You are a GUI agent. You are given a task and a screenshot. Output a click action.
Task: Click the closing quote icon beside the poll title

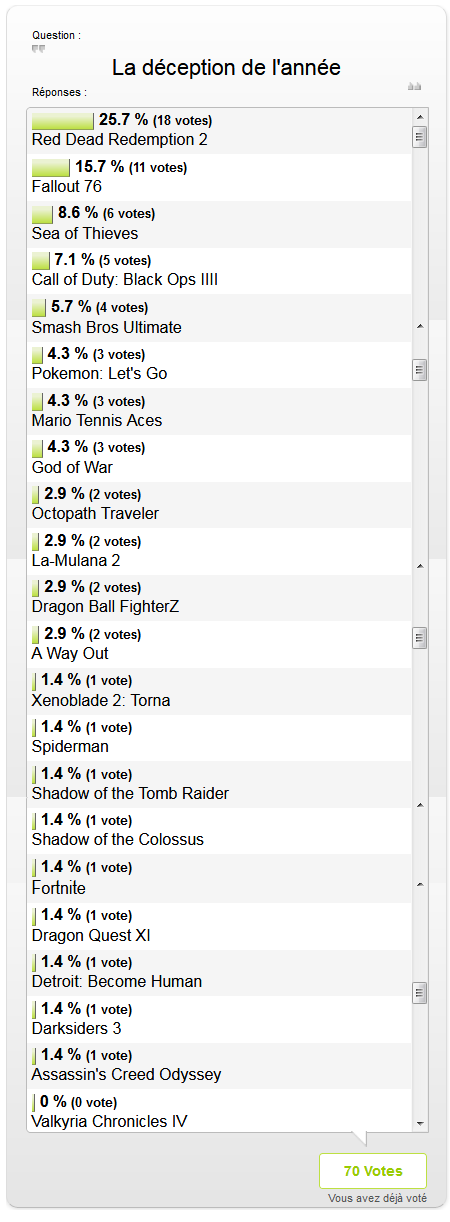(414, 86)
